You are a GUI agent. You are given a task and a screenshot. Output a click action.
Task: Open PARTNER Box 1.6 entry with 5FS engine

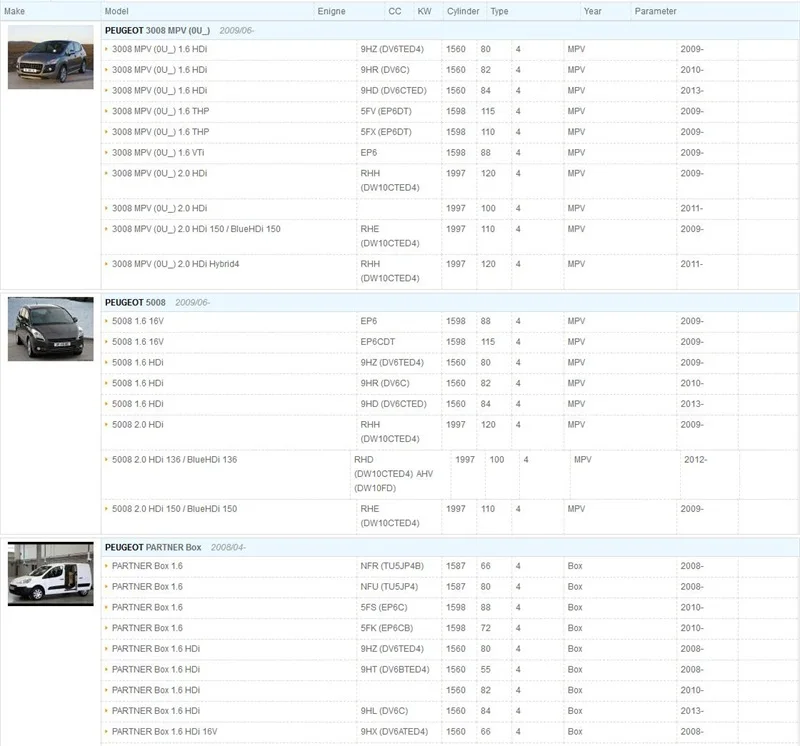[x=147, y=607]
